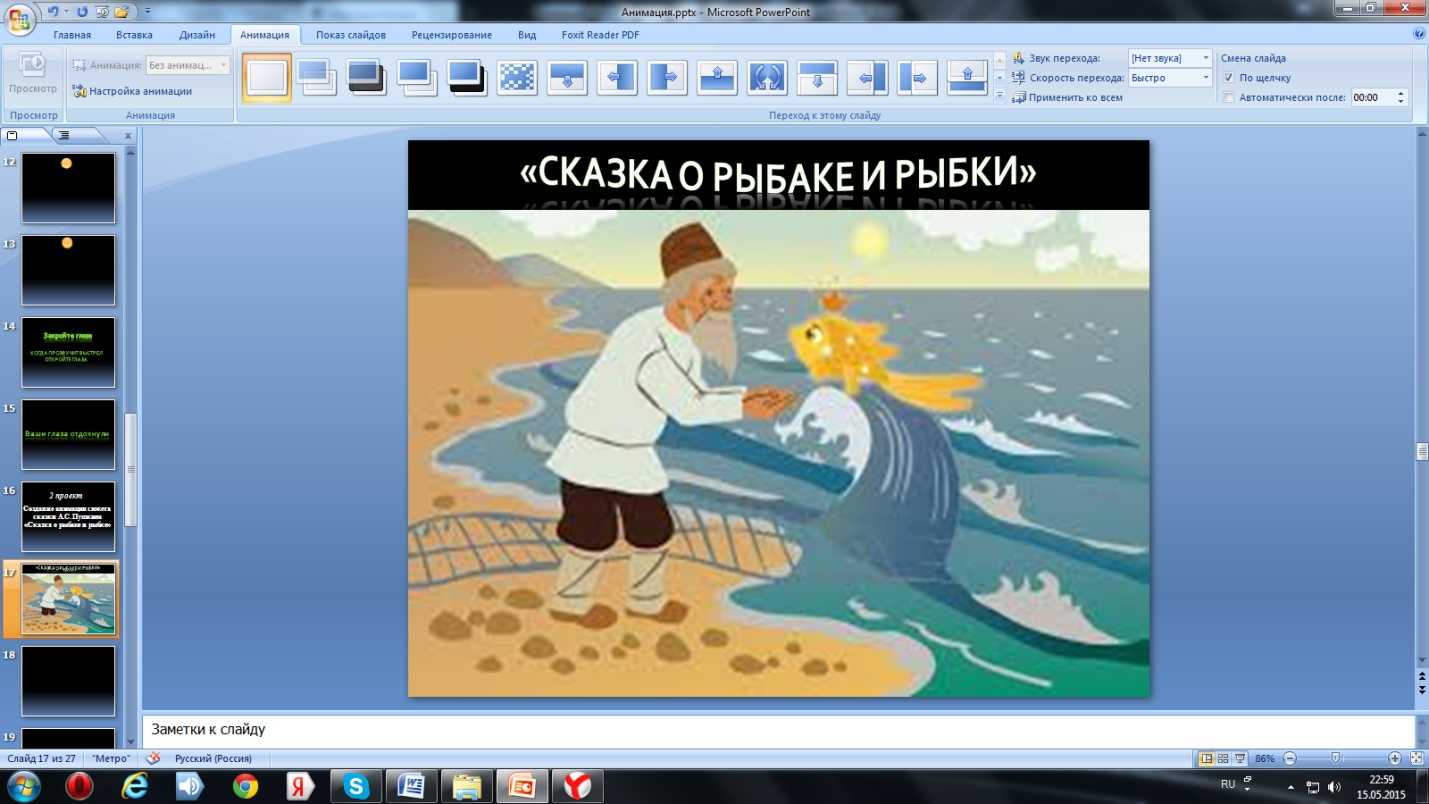This screenshot has height=804, width=1429.
Task: Select slide 16 thumbnail '2 проект'
Action: (68, 517)
